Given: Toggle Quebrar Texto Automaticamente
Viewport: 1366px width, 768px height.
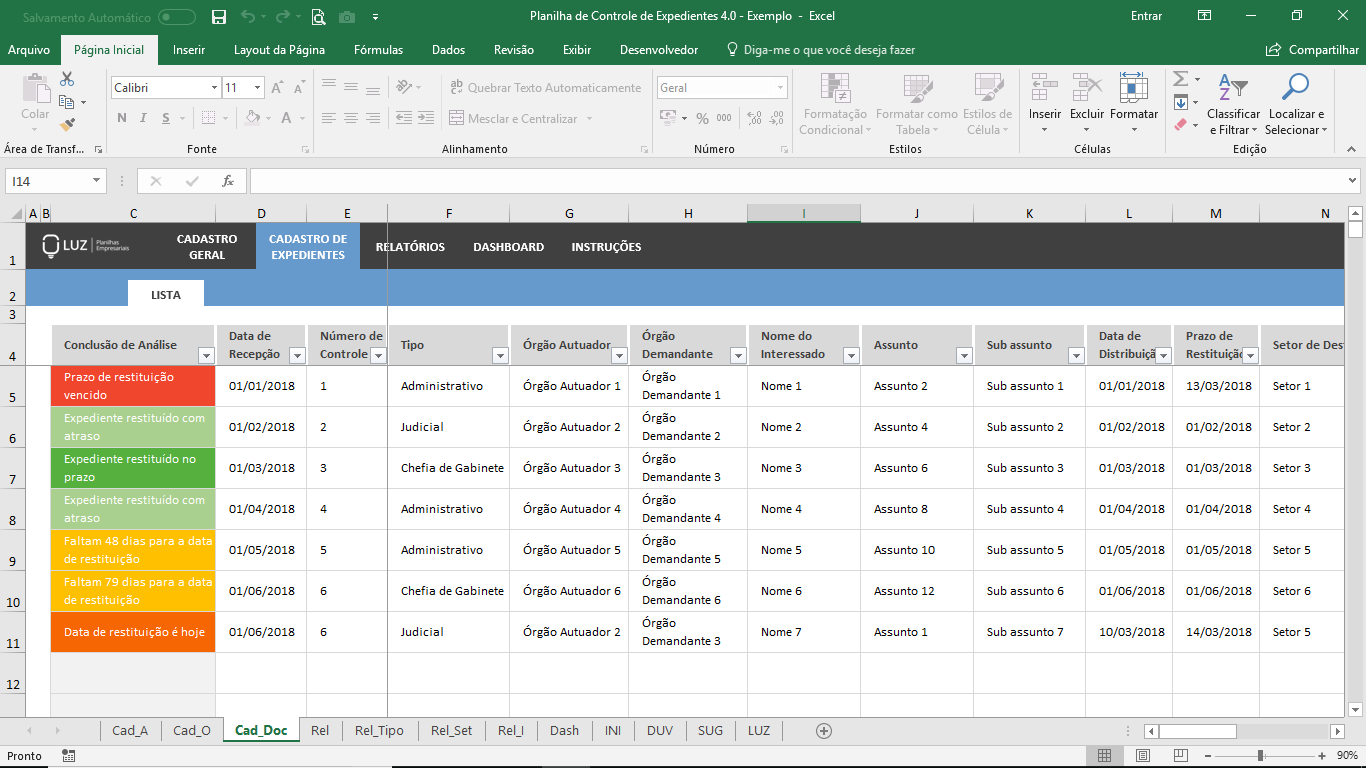Looking at the screenshot, I should click(546, 88).
